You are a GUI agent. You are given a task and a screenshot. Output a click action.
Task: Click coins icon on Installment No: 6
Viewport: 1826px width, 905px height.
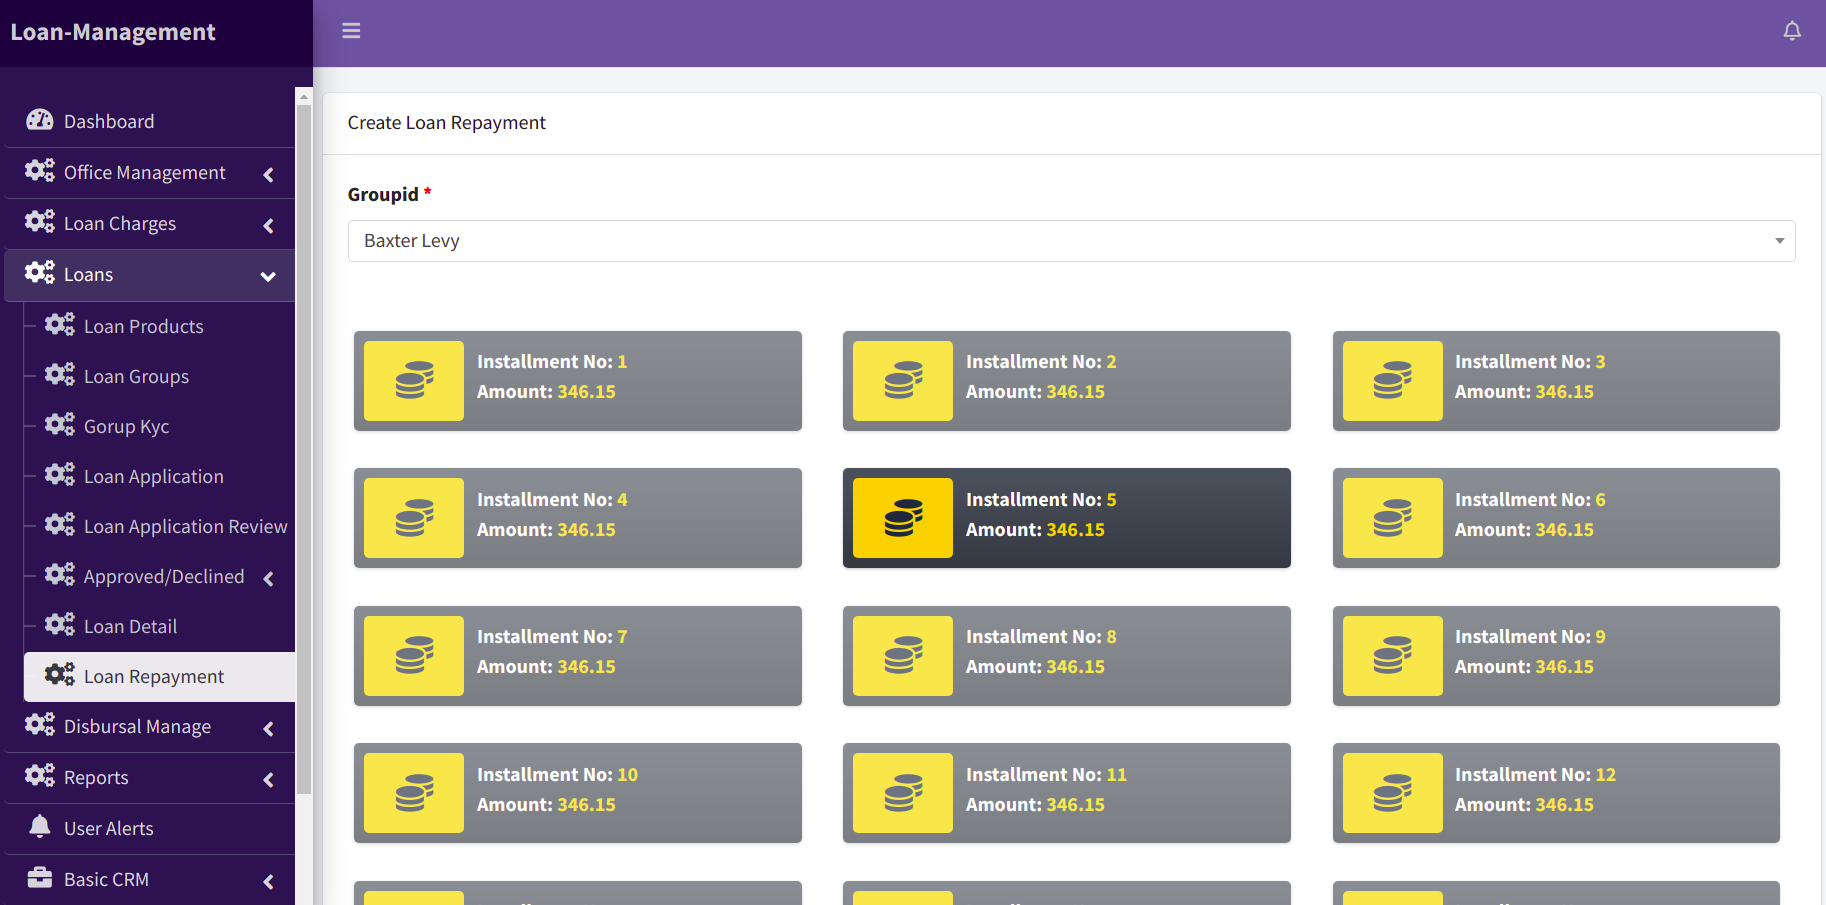pyautogui.click(x=1393, y=518)
